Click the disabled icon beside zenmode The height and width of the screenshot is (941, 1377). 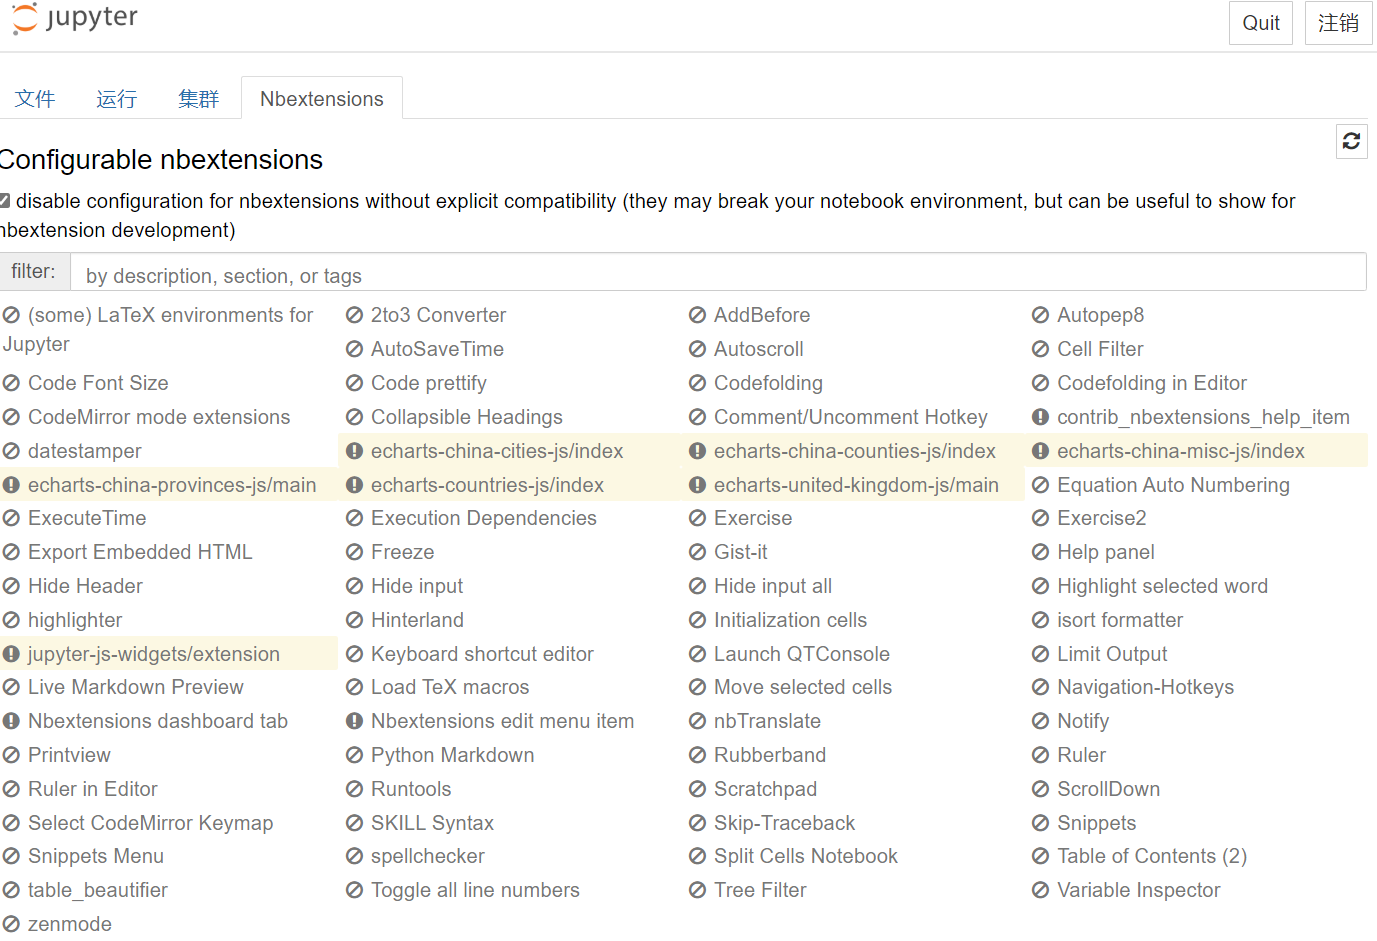[11, 924]
